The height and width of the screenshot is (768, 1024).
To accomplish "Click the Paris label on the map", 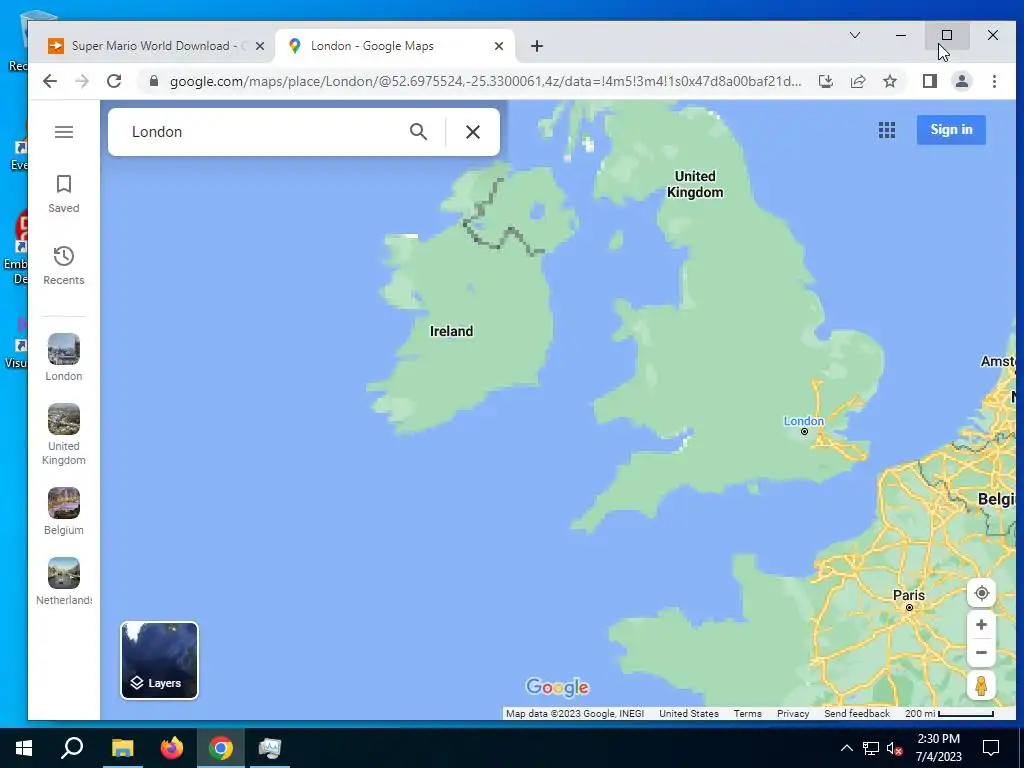I will 908,595.
